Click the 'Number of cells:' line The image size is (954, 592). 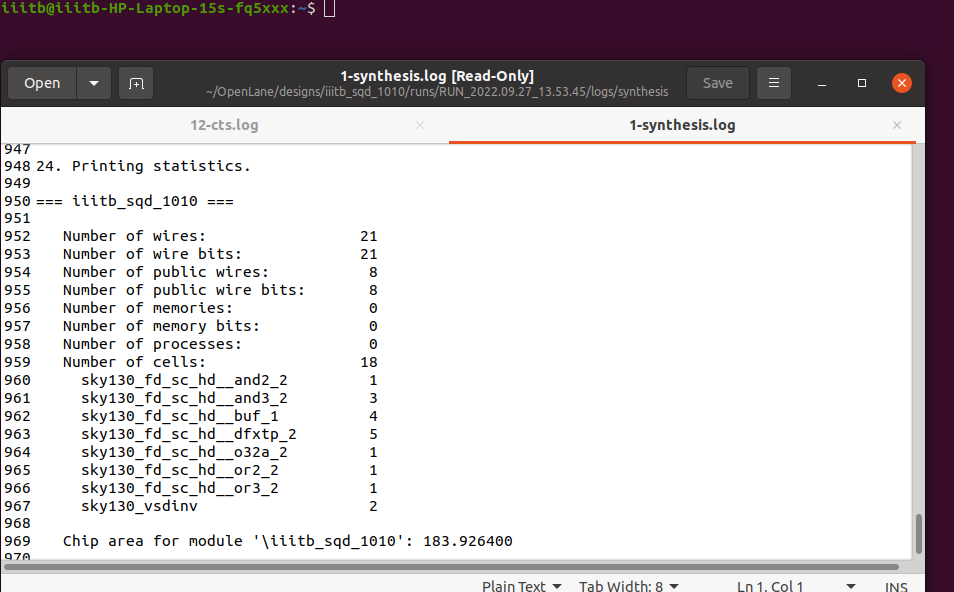click(x=220, y=362)
